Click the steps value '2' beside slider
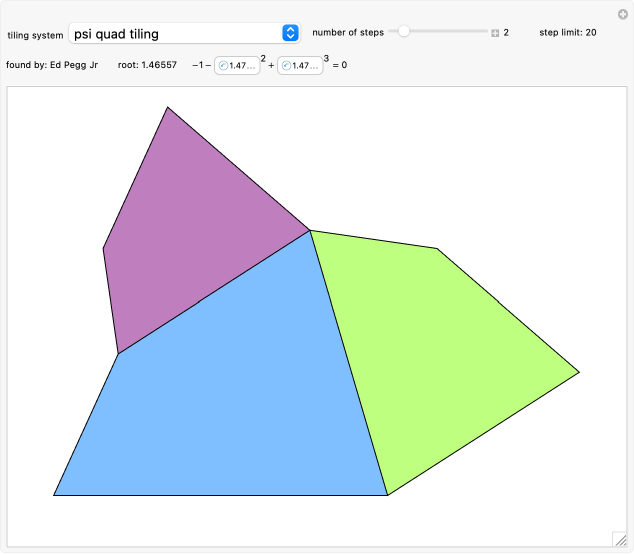This screenshot has width=634, height=554. coord(506,33)
